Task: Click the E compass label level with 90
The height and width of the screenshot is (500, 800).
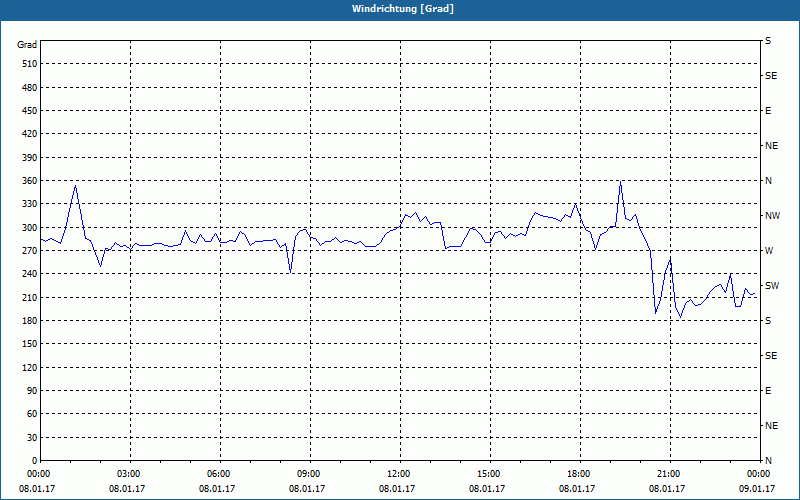Action: [x=768, y=391]
